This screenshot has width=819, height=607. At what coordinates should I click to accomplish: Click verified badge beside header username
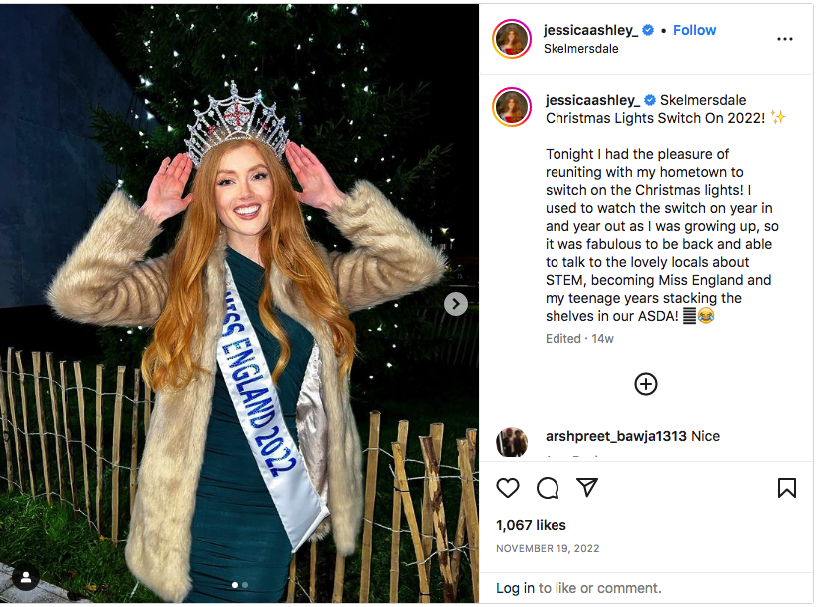[648, 30]
